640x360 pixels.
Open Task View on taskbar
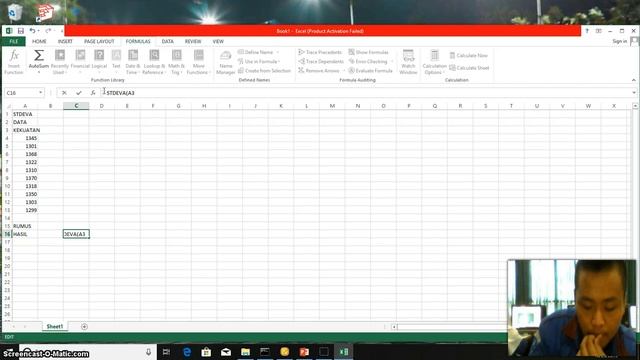click(x=166, y=352)
